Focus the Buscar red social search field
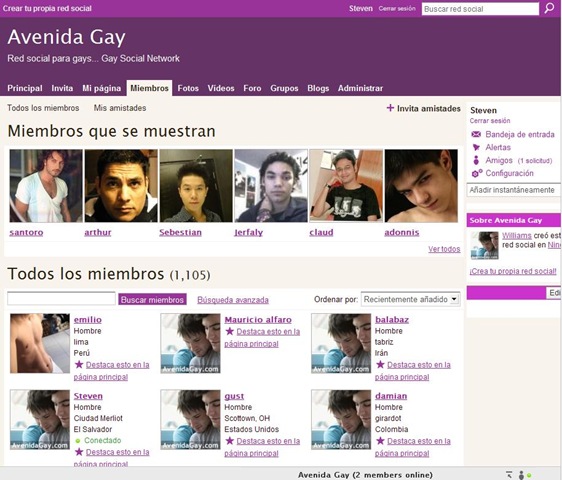The width and height of the screenshot is (562, 480). coord(480,9)
